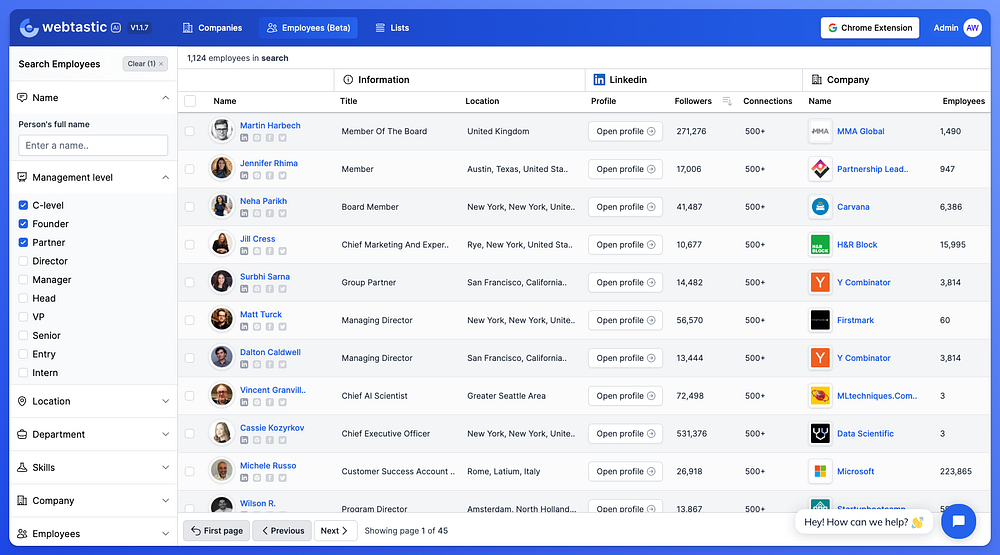
Task: Uncheck the C-level management checkbox
Action: (23, 205)
